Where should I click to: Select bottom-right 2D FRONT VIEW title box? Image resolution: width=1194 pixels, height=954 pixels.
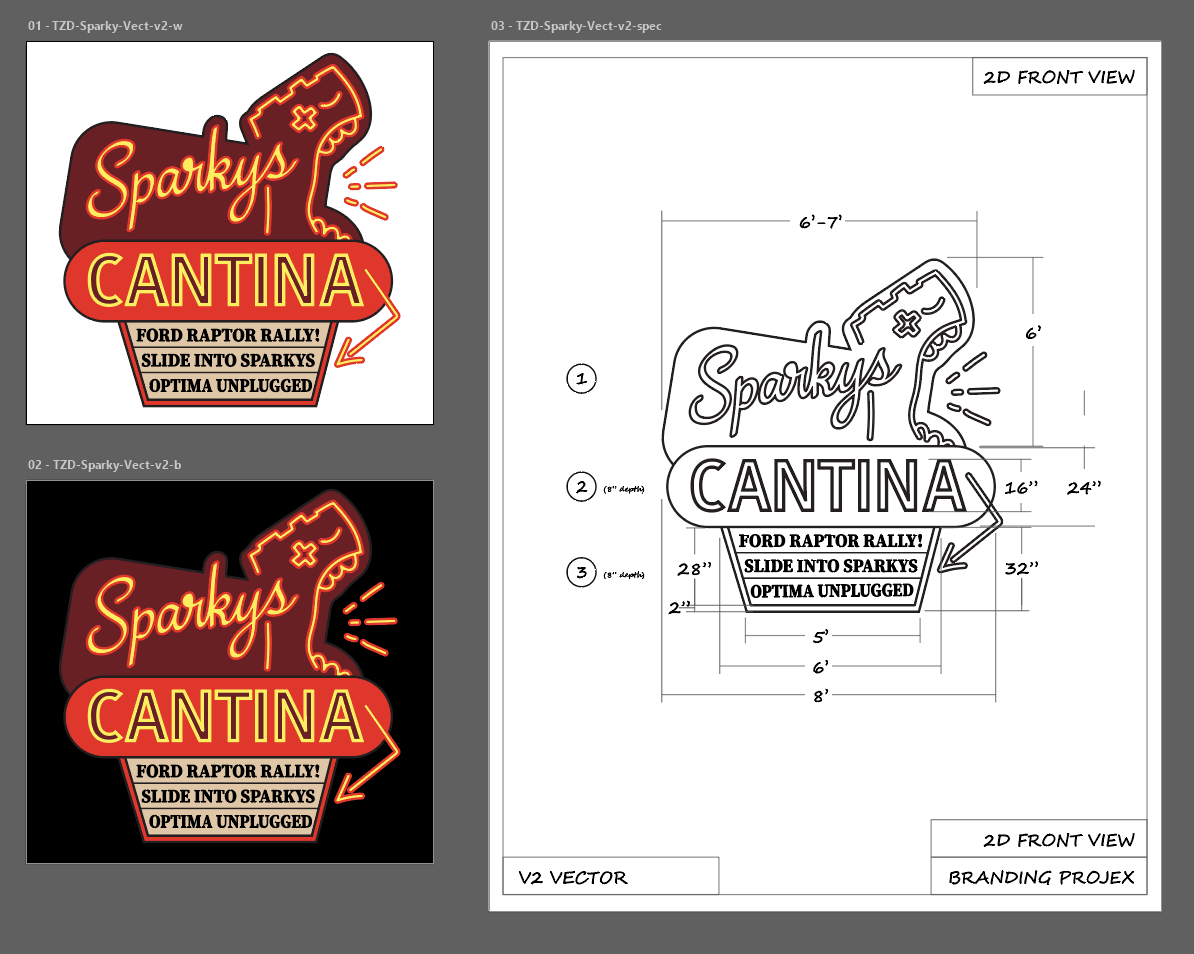1039,839
